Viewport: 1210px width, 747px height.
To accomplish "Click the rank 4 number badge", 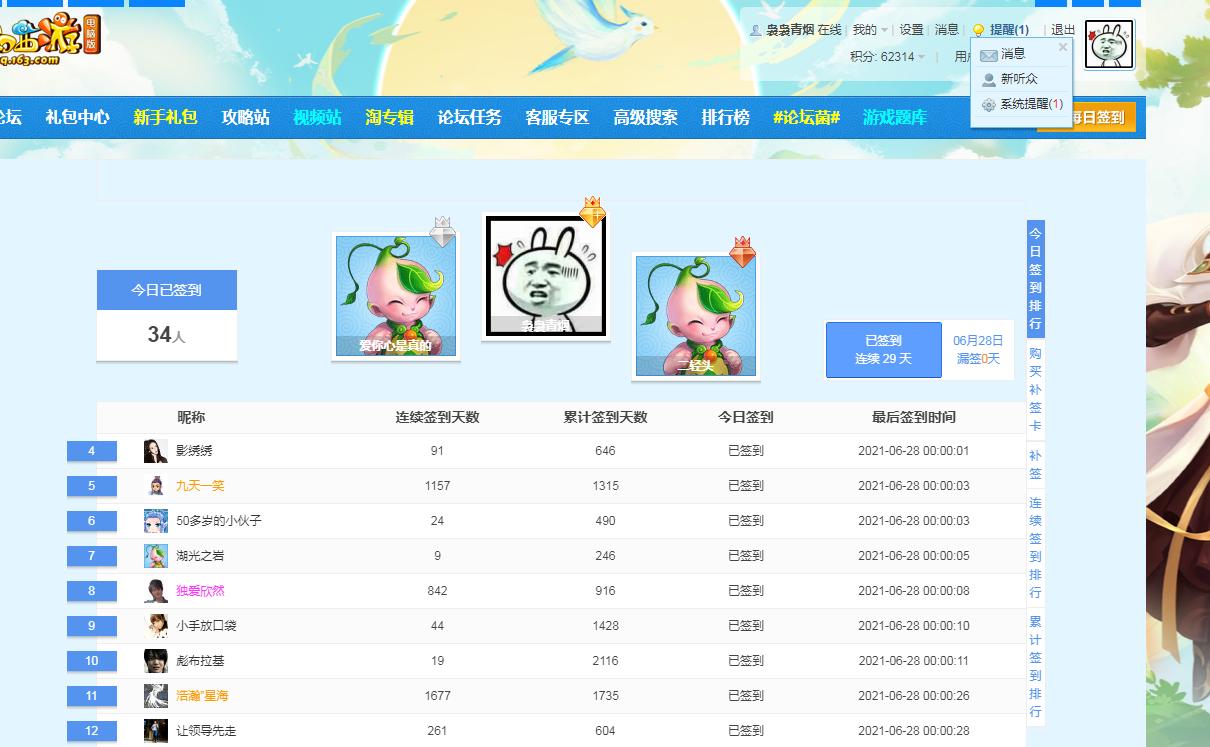I will click(92, 451).
